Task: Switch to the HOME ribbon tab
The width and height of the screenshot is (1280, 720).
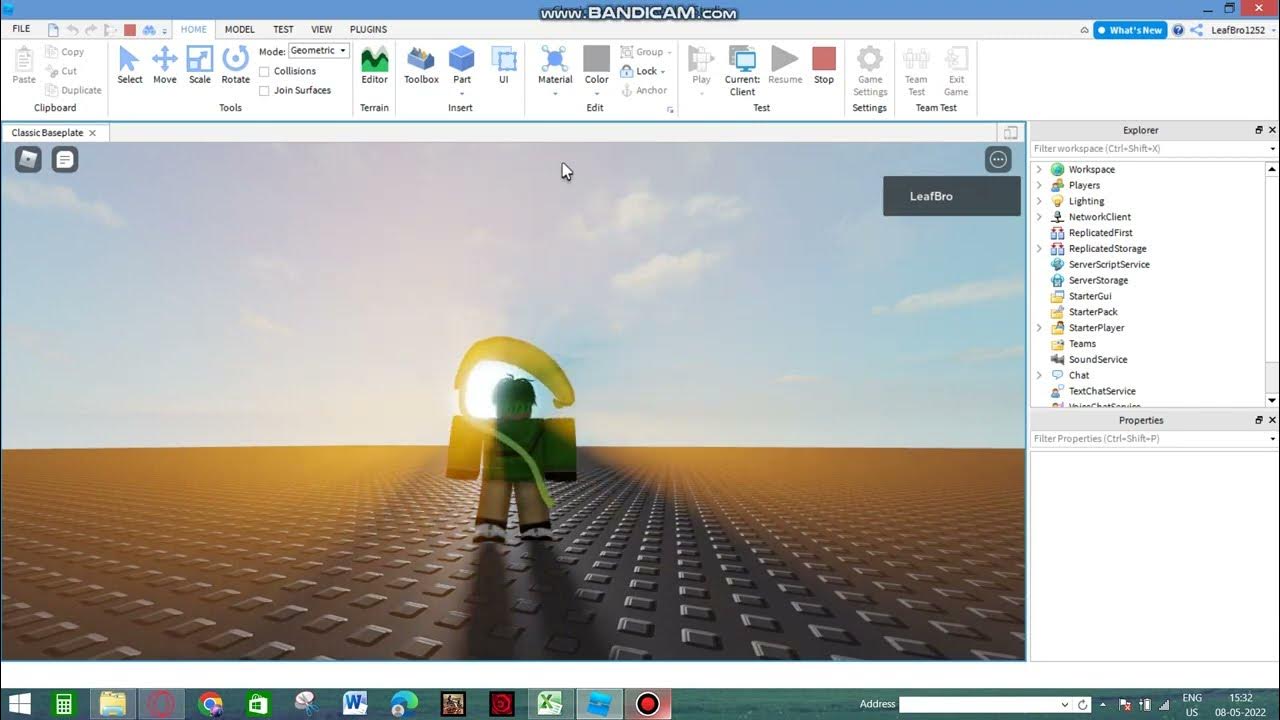Action: point(194,30)
